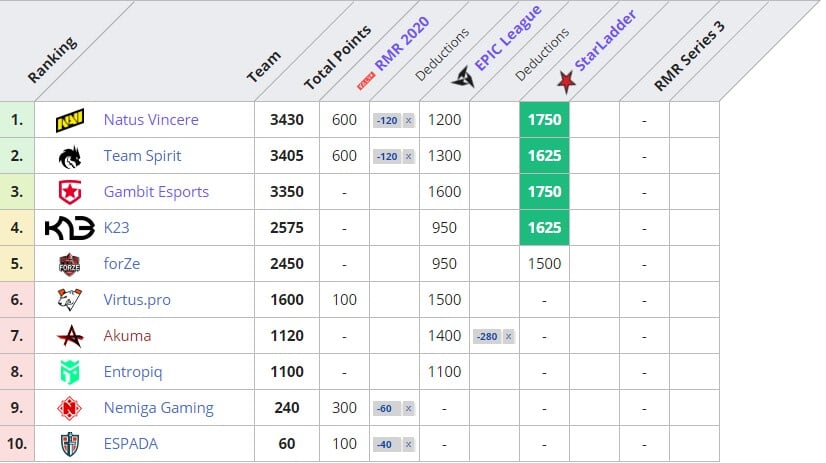
Task: Click Akuma's total points 1120
Action: pos(287,336)
